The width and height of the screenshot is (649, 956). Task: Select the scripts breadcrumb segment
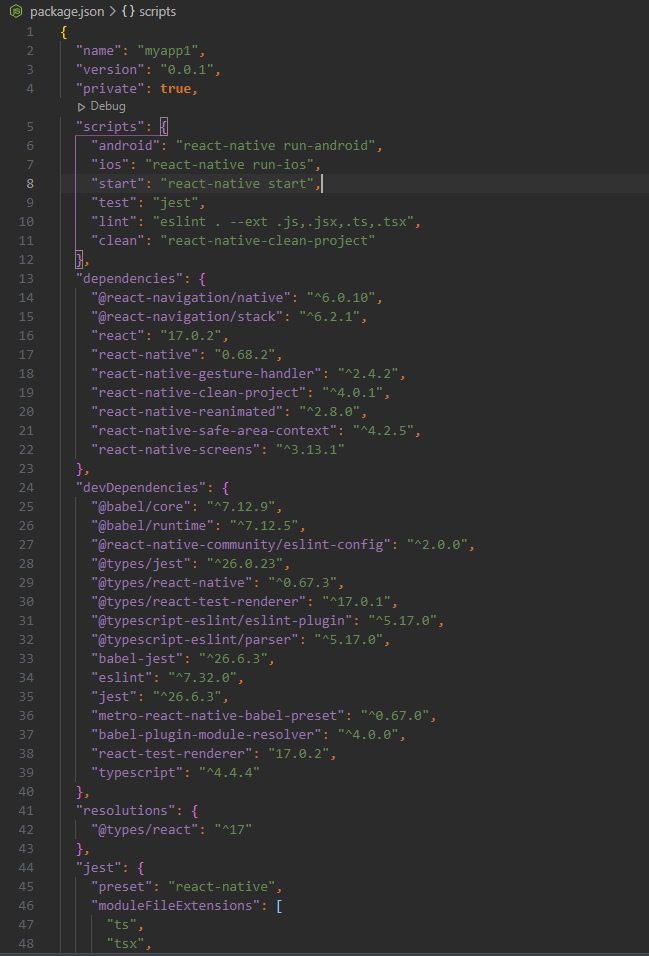coord(157,12)
